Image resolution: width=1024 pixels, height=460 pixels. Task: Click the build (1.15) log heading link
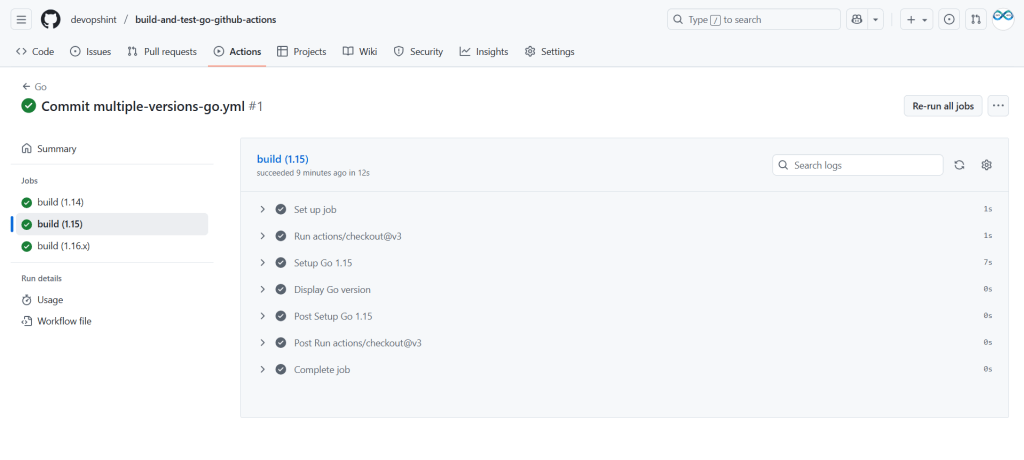point(283,159)
